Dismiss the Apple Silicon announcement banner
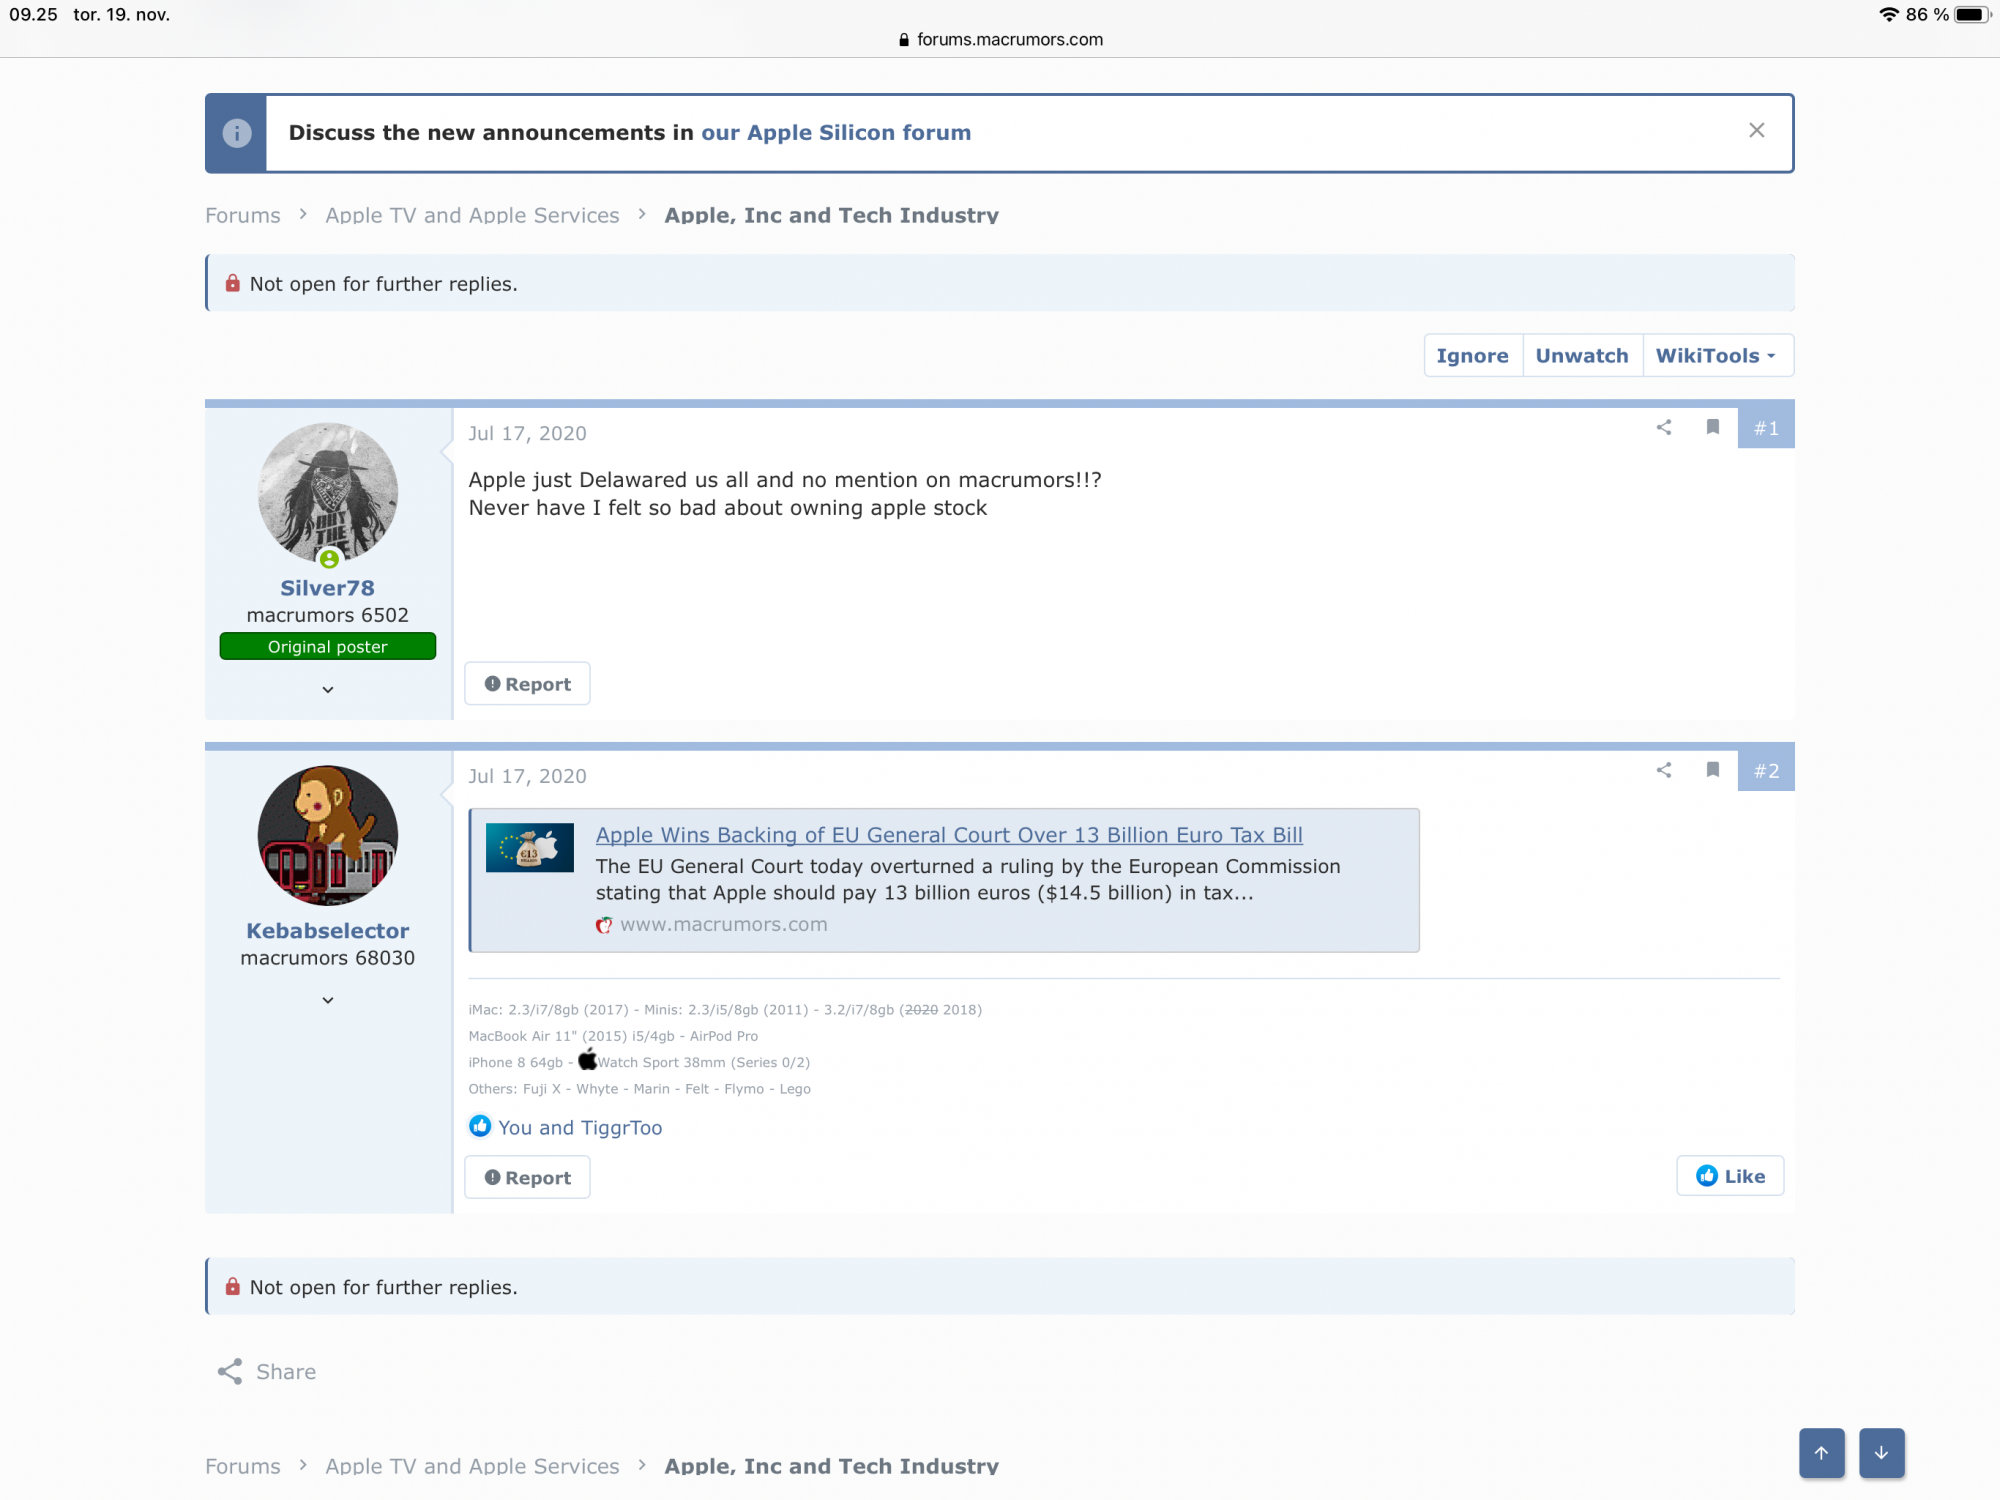Image resolution: width=2000 pixels, height=1500 pixels. [x=1756, y=131]
